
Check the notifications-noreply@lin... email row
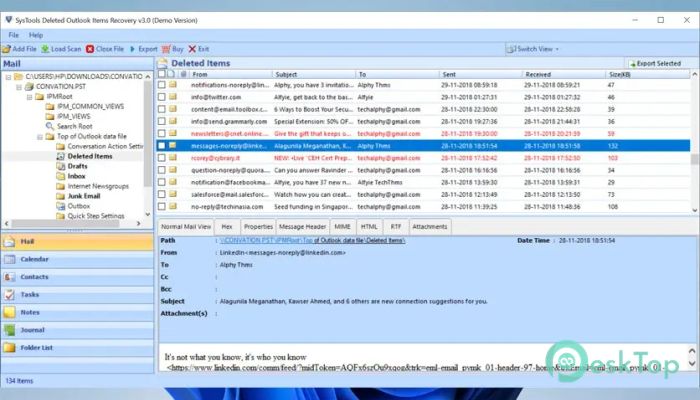pyautogui.click(x=162, y=85)
